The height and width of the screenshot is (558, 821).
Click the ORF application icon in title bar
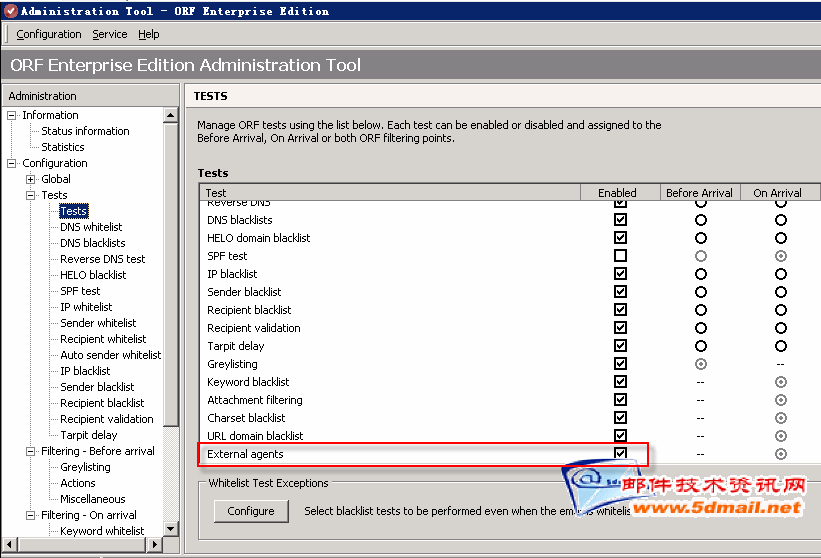(9, 11)
